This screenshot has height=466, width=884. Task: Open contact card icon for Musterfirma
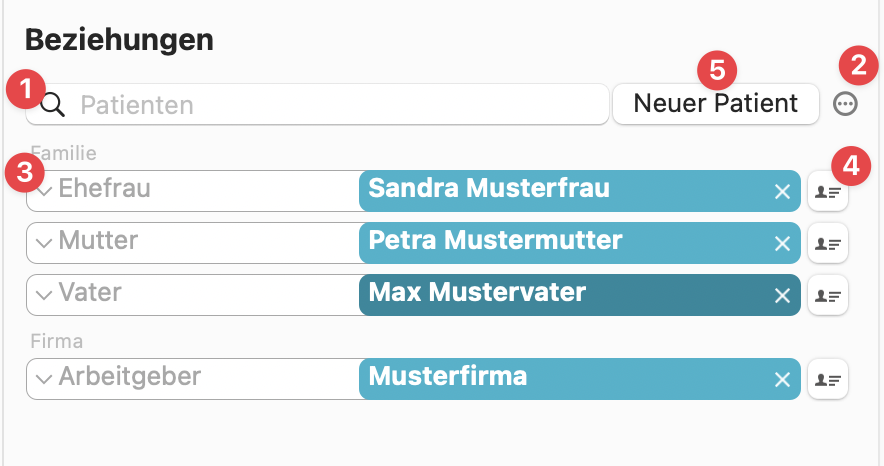828,379
